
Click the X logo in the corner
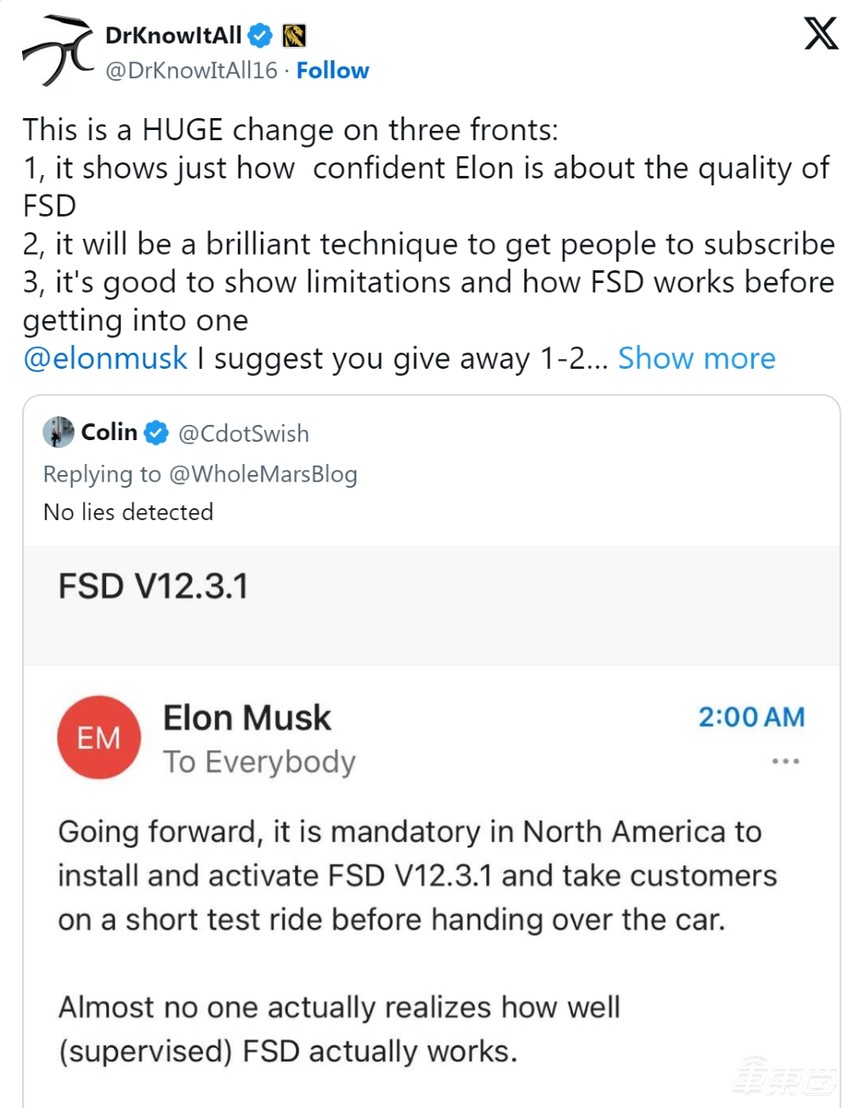(821, 37)
